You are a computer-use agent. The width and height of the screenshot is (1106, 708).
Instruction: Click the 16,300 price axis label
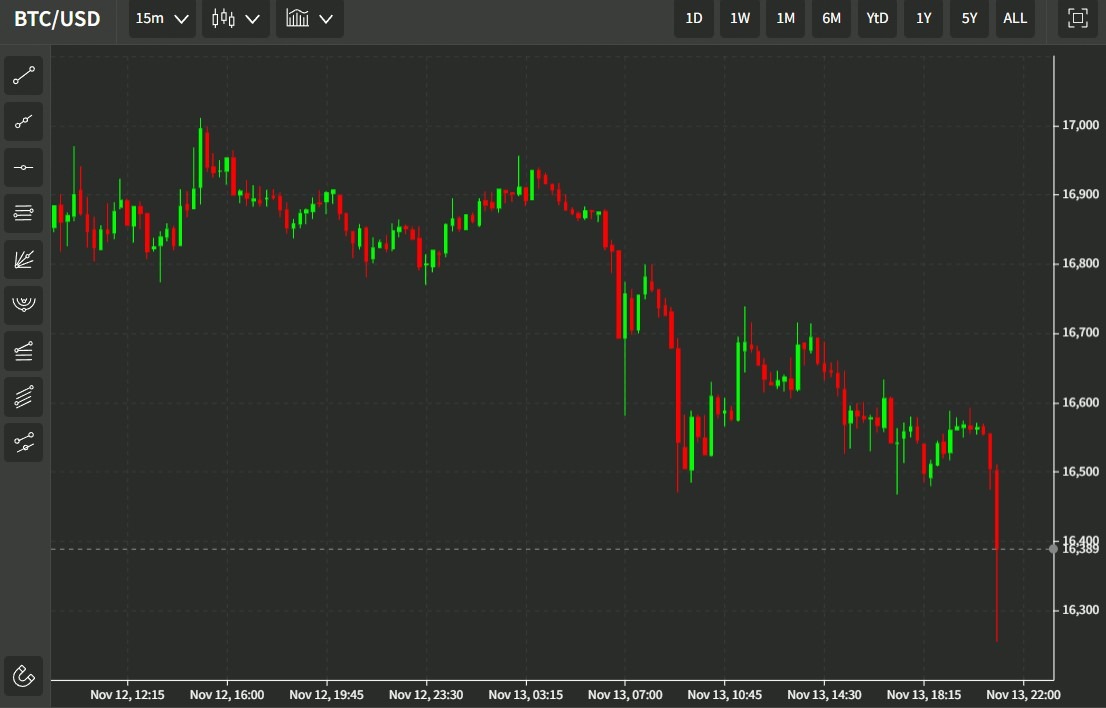tap(1080, 610)
